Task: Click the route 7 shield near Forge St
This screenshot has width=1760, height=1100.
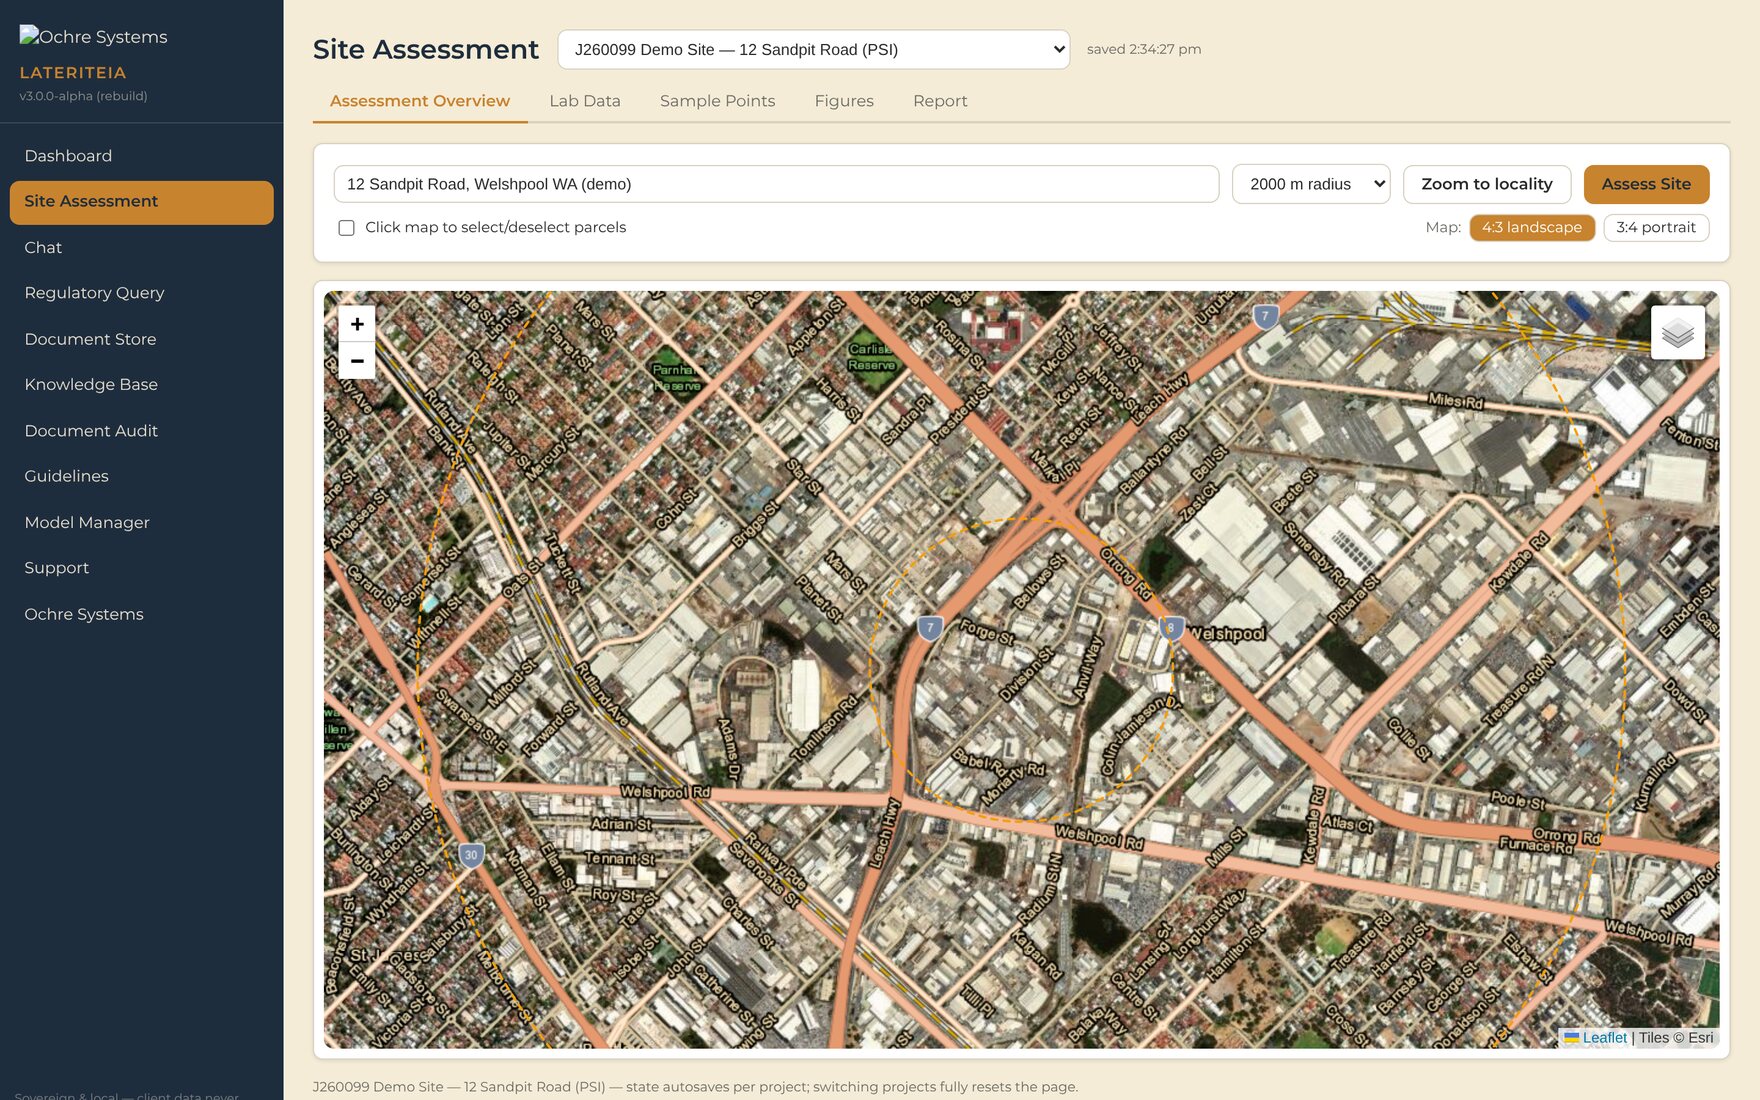Action: pos(930,628)
